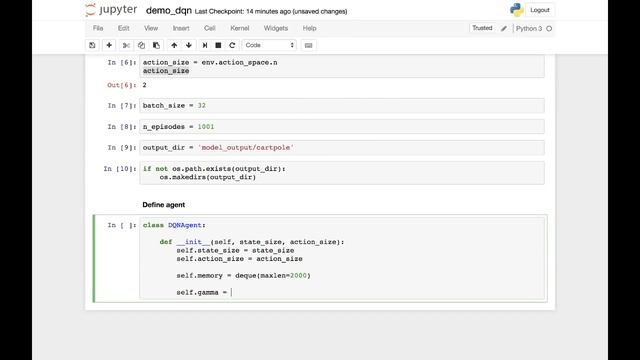Open the File menu
The image size is (640, 360).
[98, 28]
